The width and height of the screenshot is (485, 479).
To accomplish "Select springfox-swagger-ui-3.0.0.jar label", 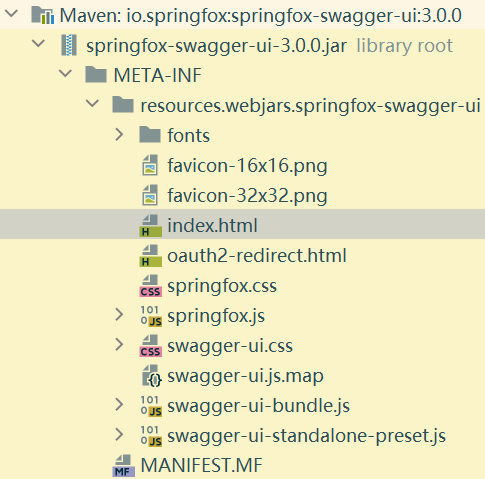I will pyautogui.click(x=217, y=46).
